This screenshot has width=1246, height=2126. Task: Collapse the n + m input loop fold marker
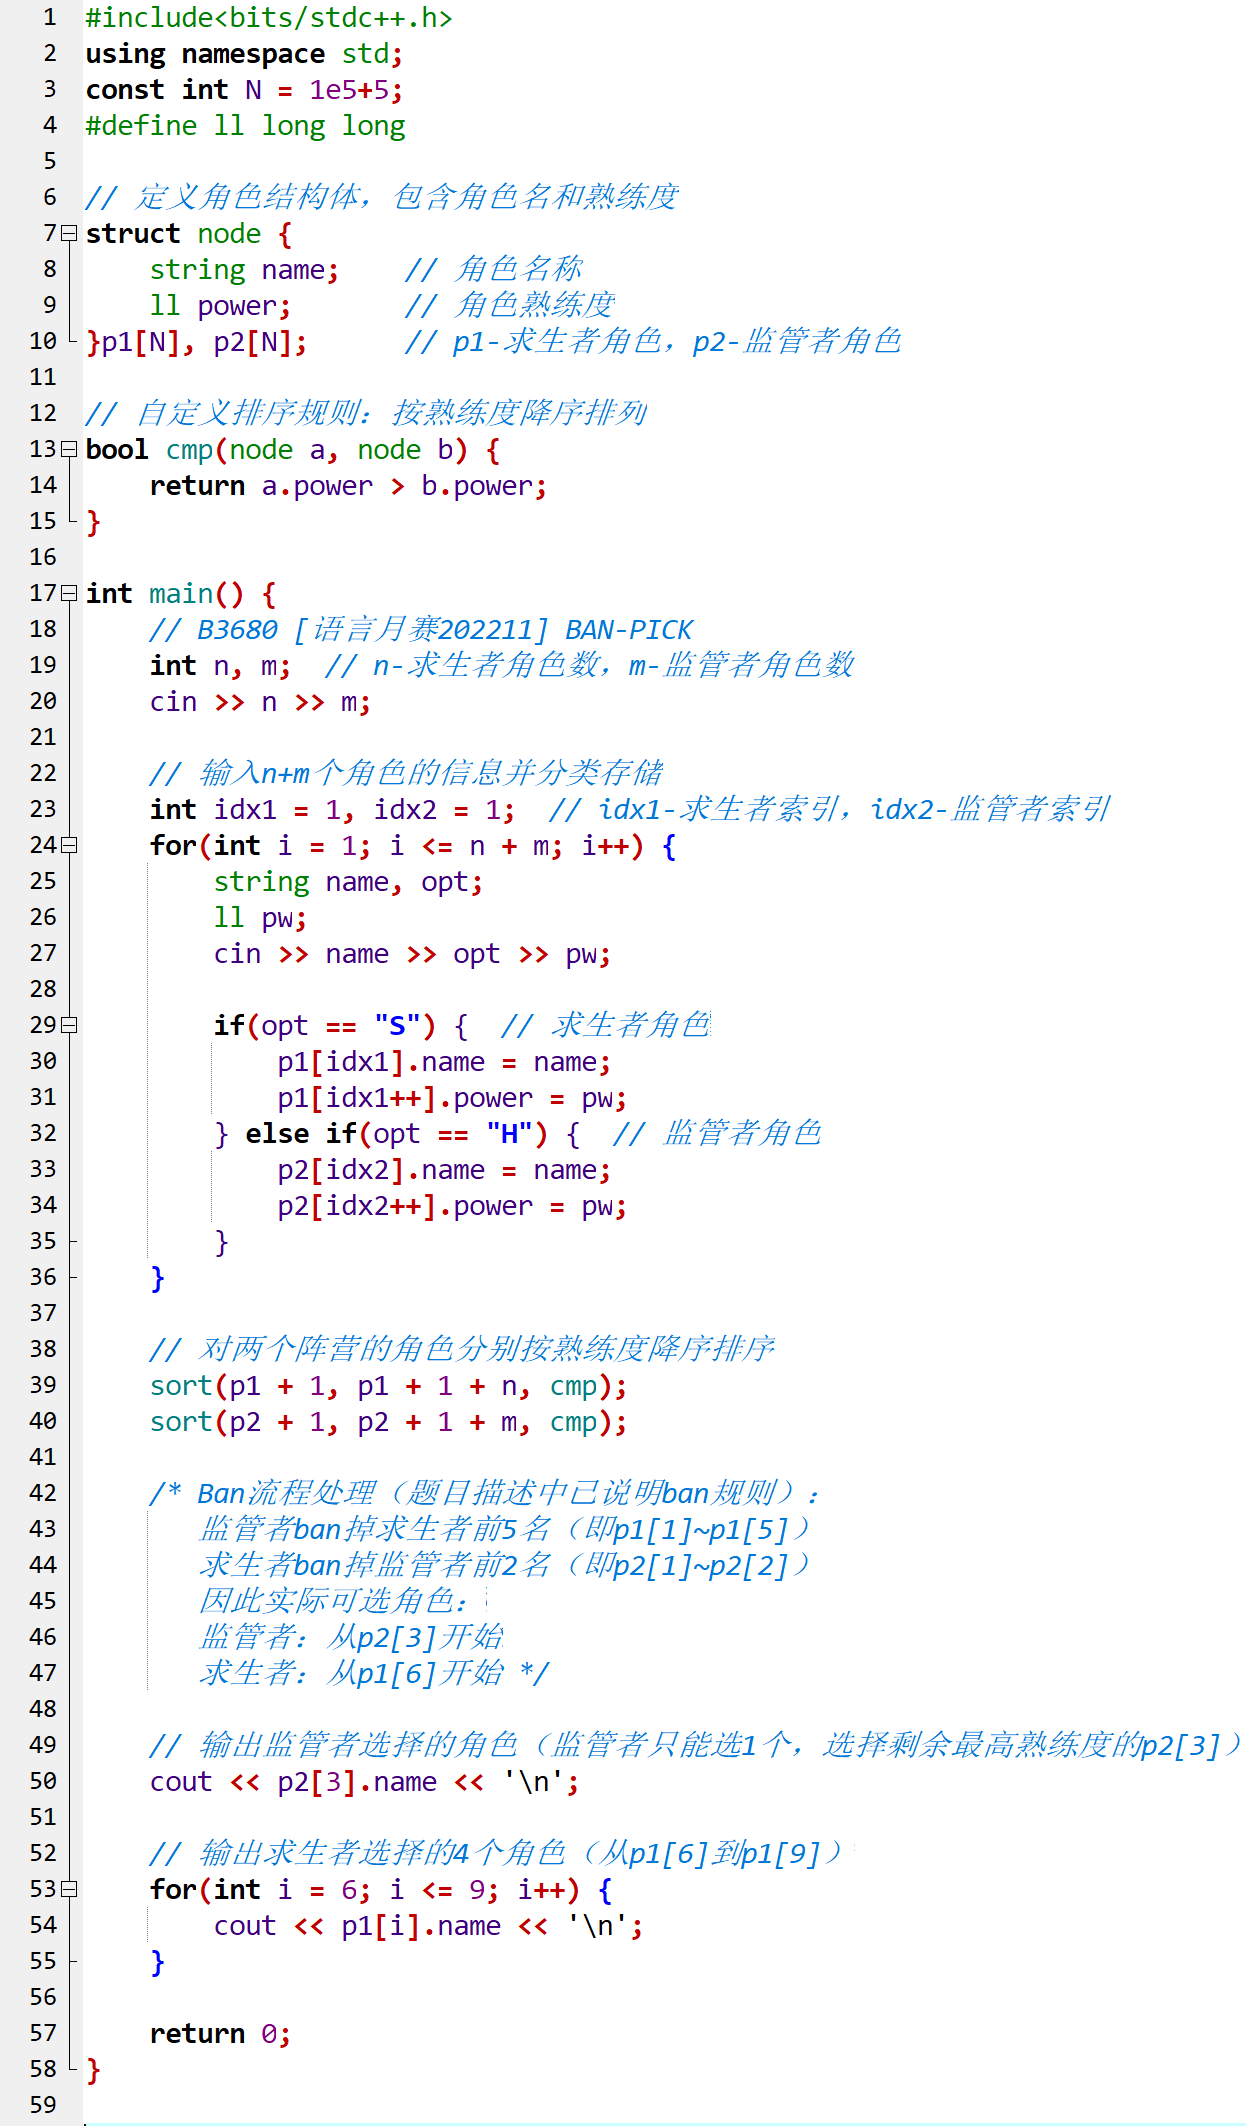pos(69,845)
